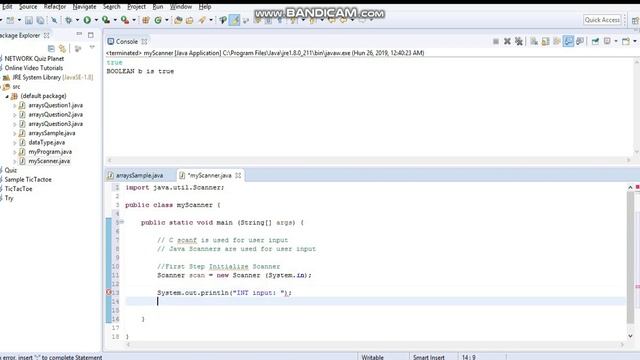Open the Navigate menu
The height and width of the screenshot is (360, 640).
84,7
